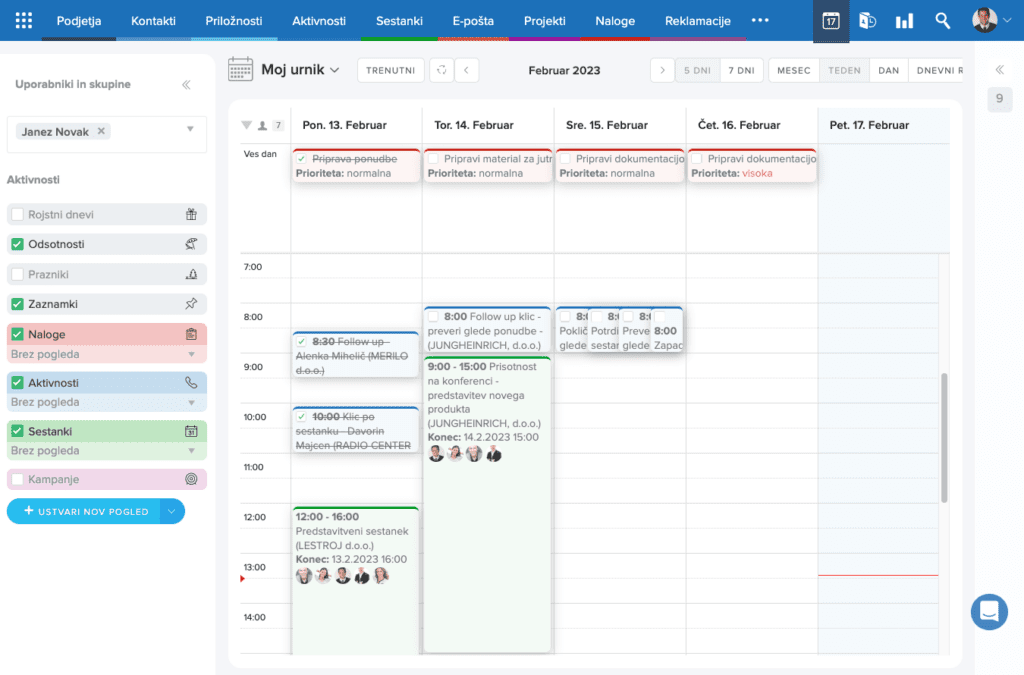Uncheck the Odsotnosti checkbox
The height and width of the screenshot is (675, 1024).
click(x=18, y=244)
